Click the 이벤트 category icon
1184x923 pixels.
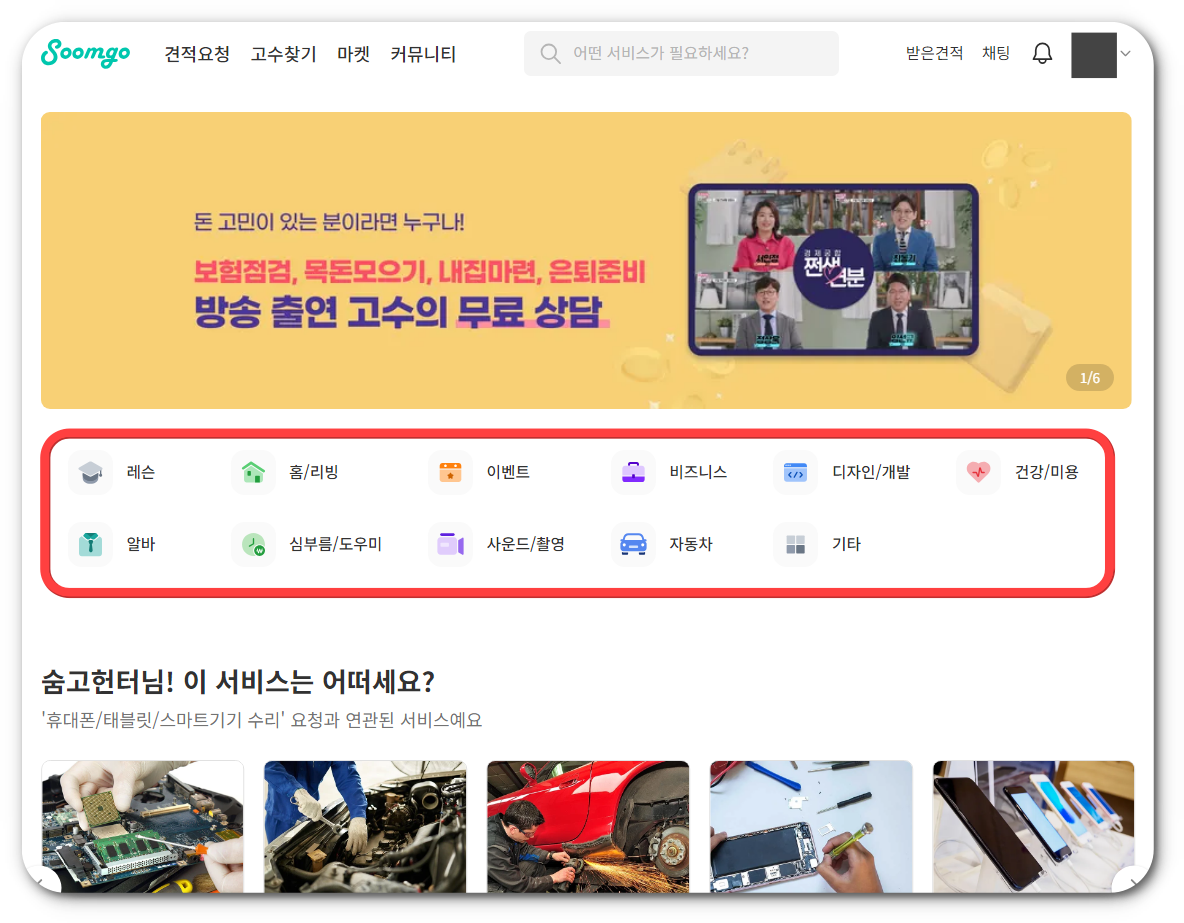pyautogui.click(x=450, y=472)
